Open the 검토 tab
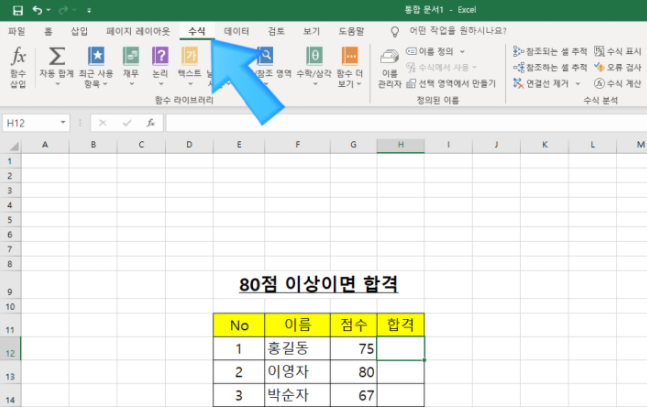Viewport: 647px width, 407px height. tap(276, 31)
